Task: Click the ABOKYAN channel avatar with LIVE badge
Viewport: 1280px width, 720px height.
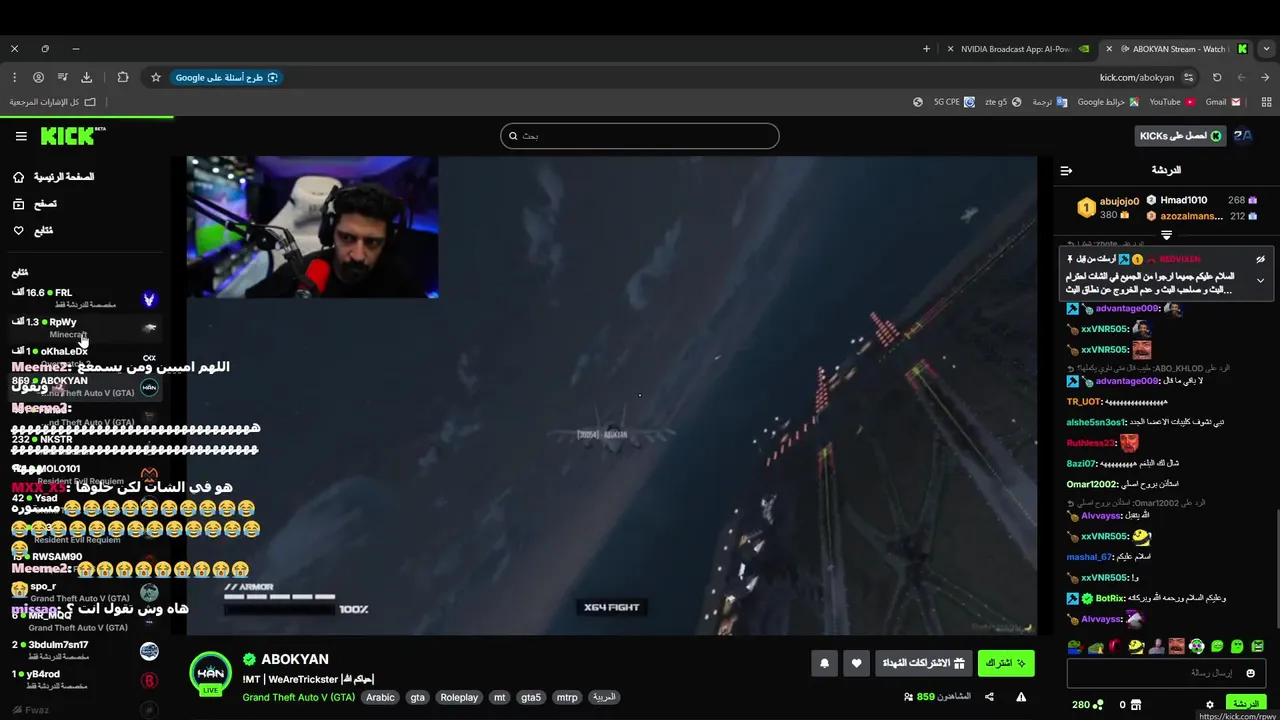Action: (x=211, y=672)
